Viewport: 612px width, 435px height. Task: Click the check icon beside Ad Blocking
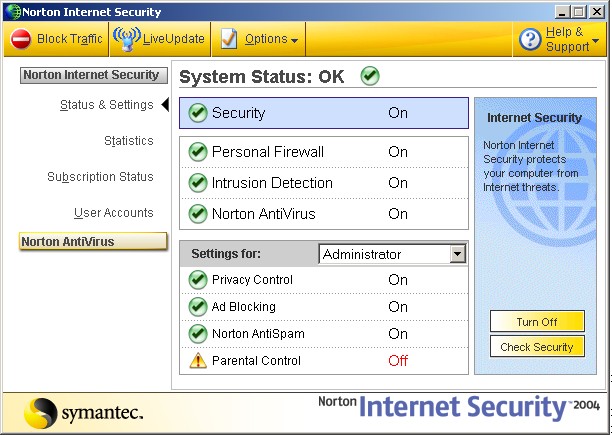pos(198,307)
